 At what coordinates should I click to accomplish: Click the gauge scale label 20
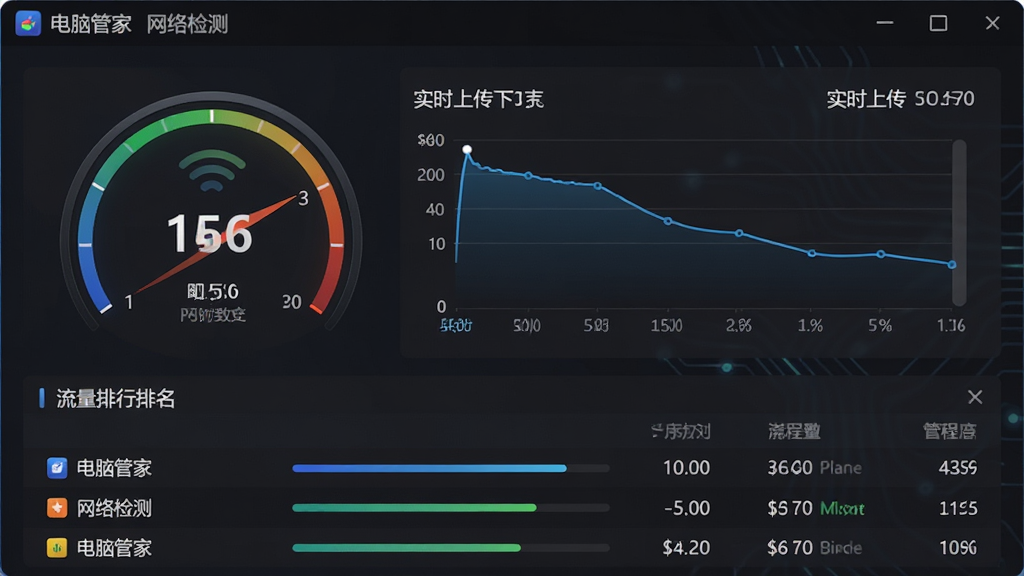click(291, 302)
